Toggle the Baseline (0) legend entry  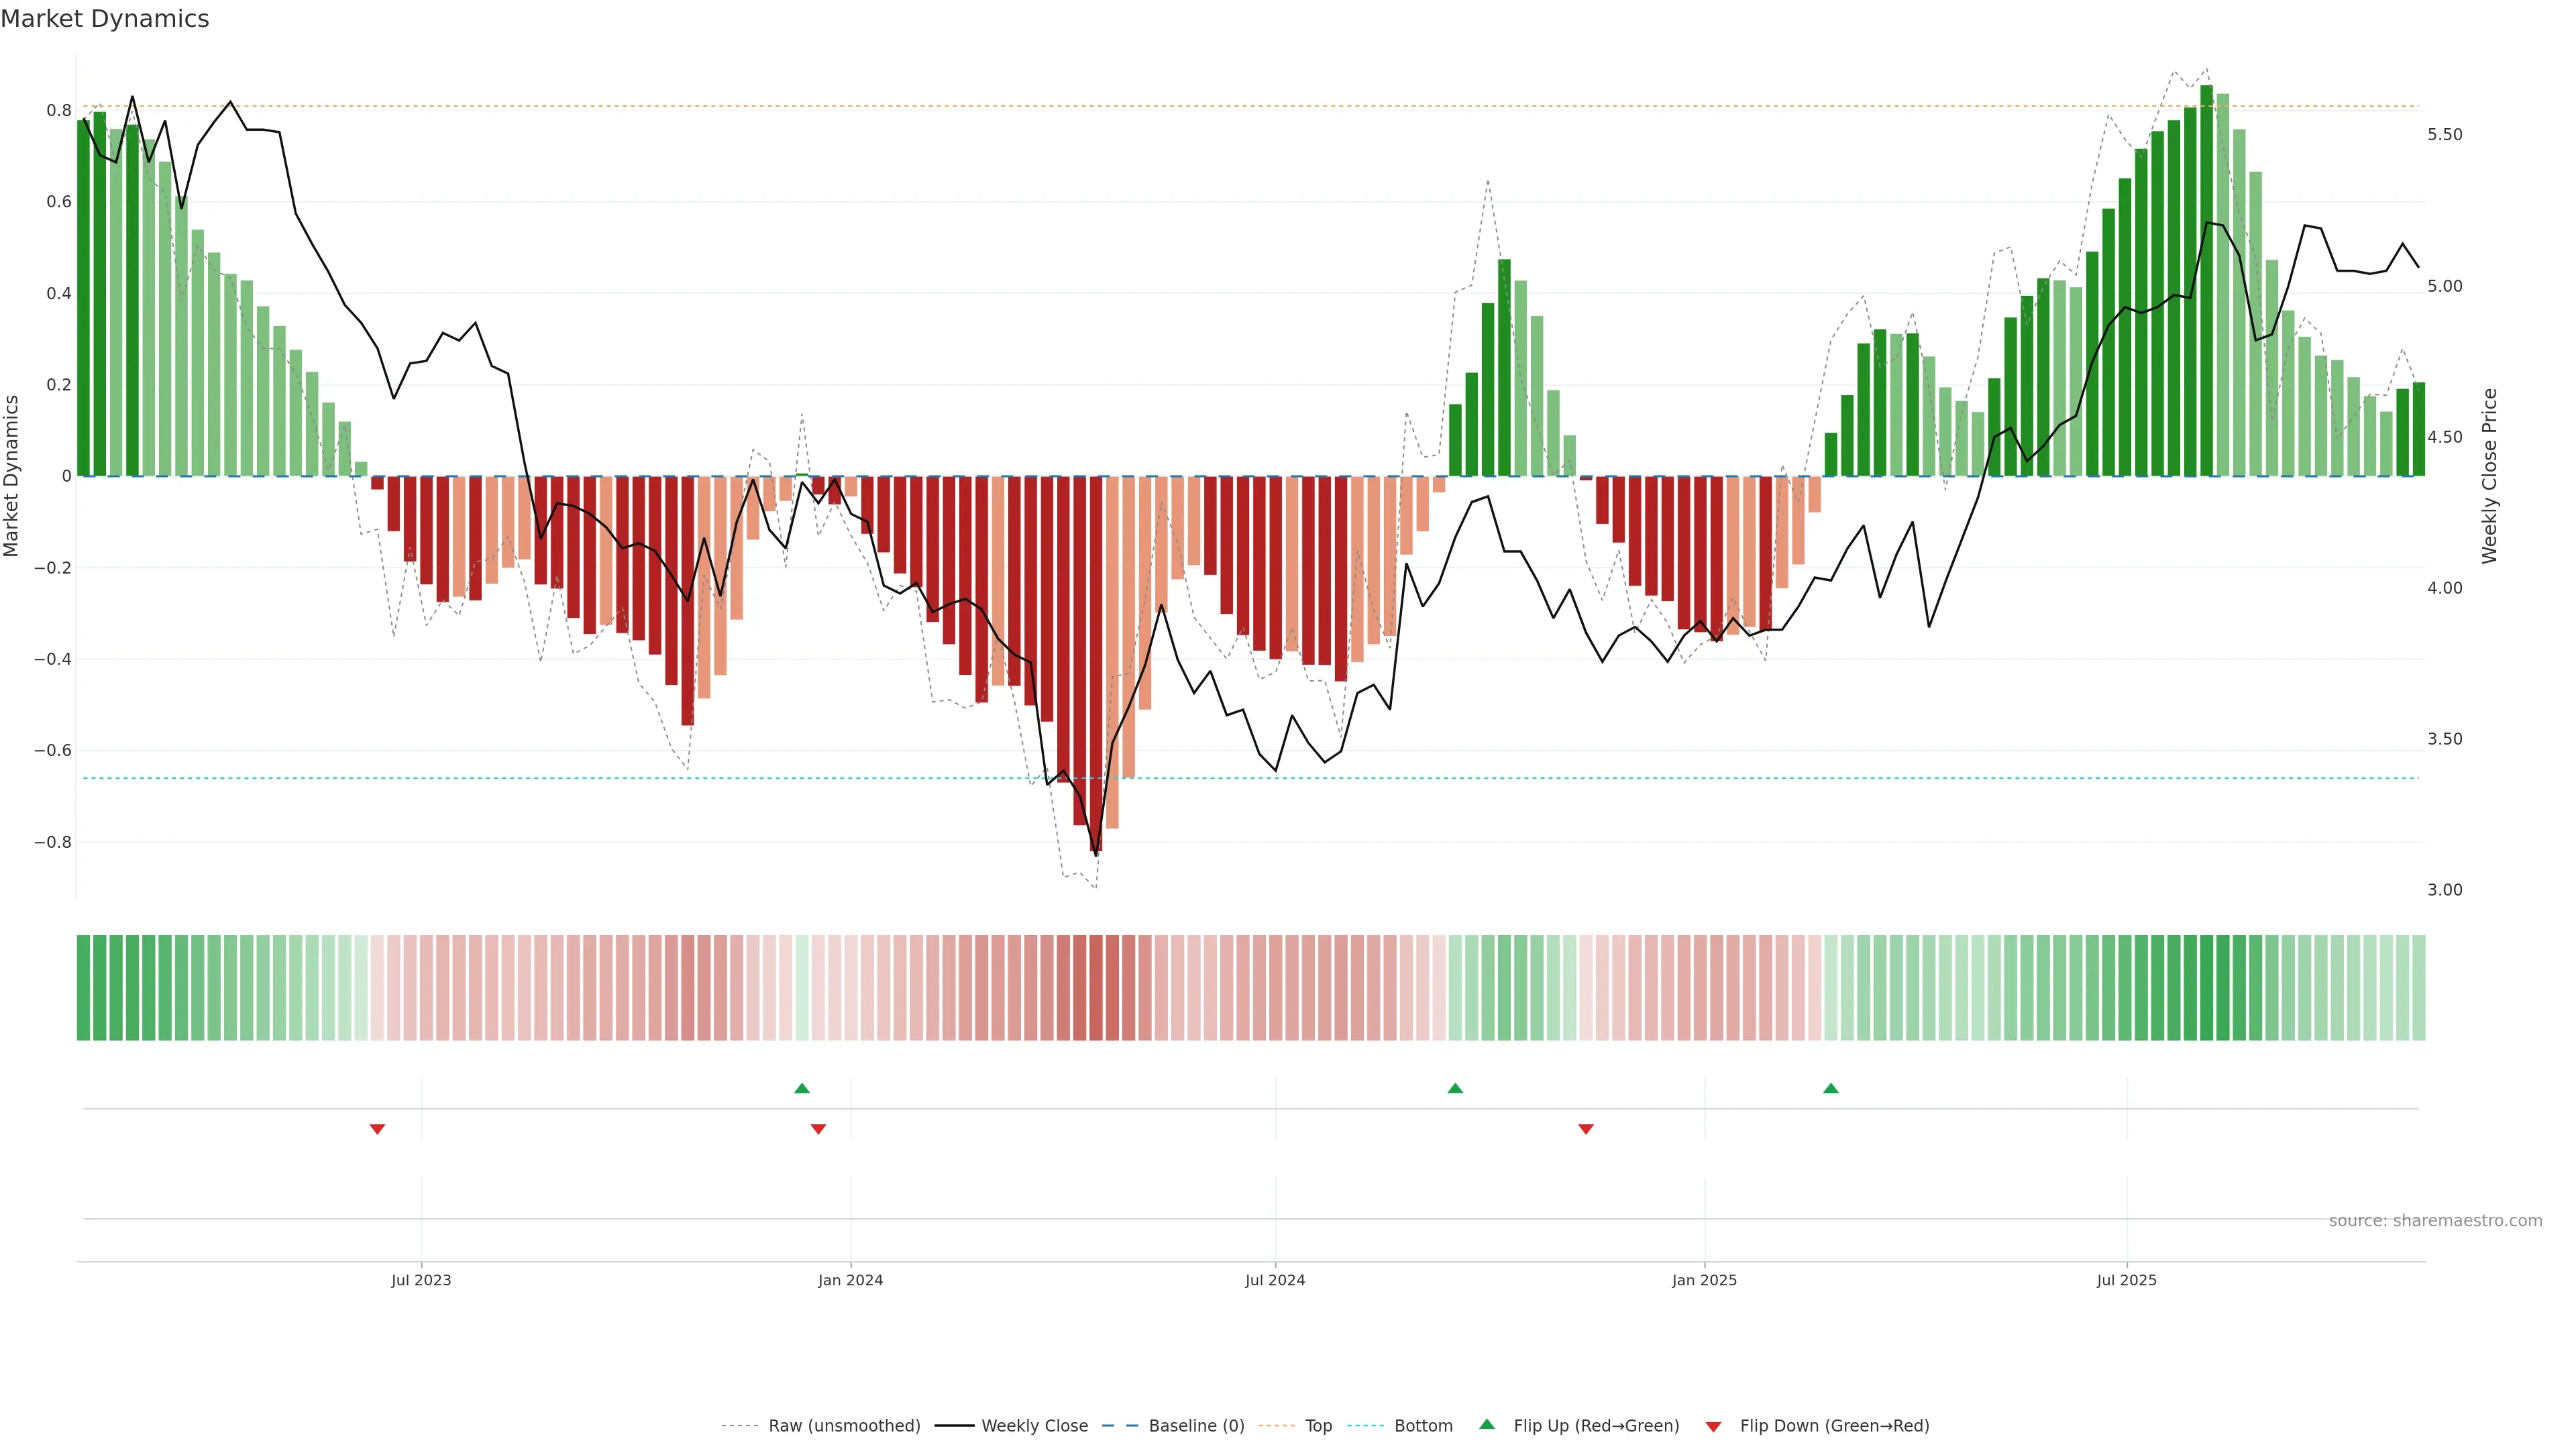(x=1196, y=1426)
